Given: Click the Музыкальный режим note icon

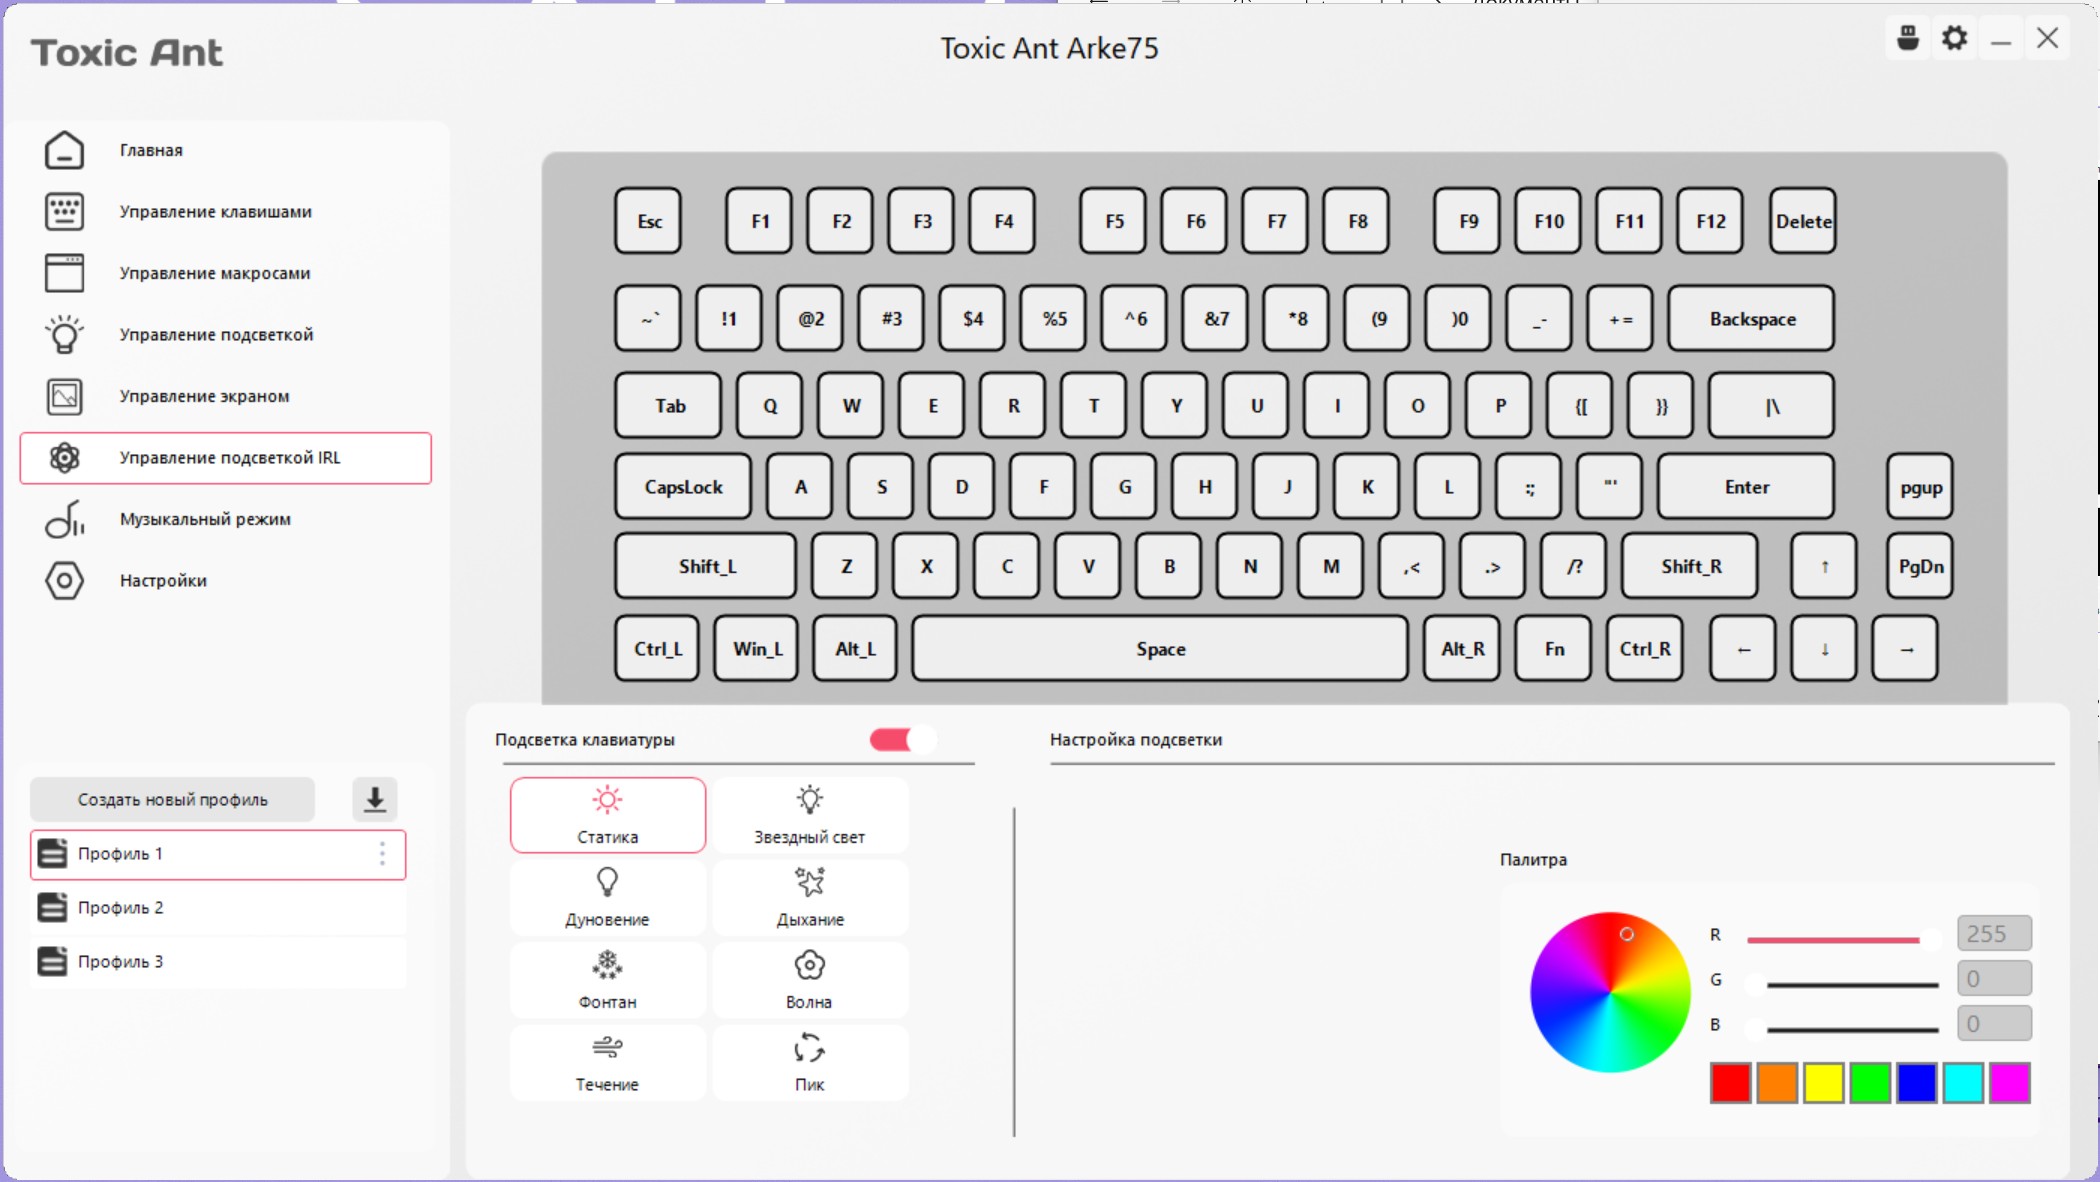Looking at the screenshot, I should [x=64, y=519].
